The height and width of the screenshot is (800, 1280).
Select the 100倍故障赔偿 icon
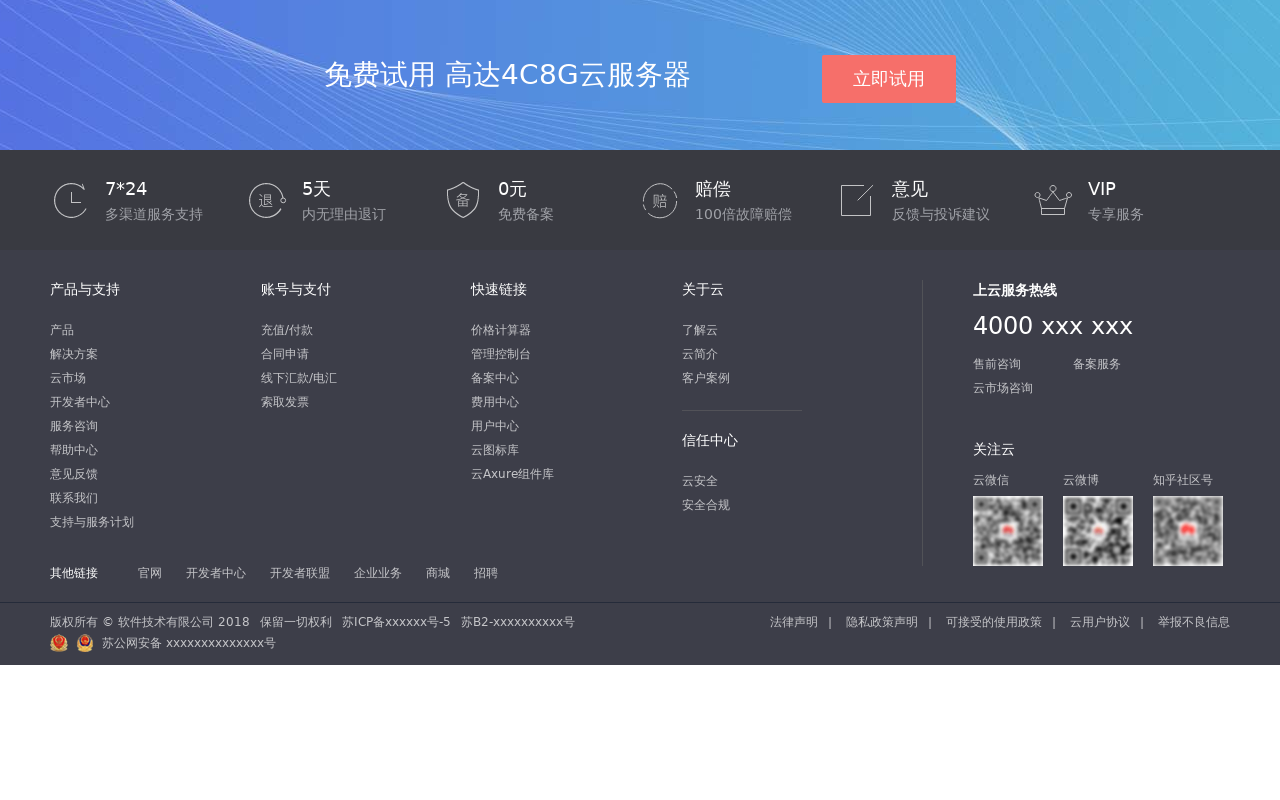(658, 199)
